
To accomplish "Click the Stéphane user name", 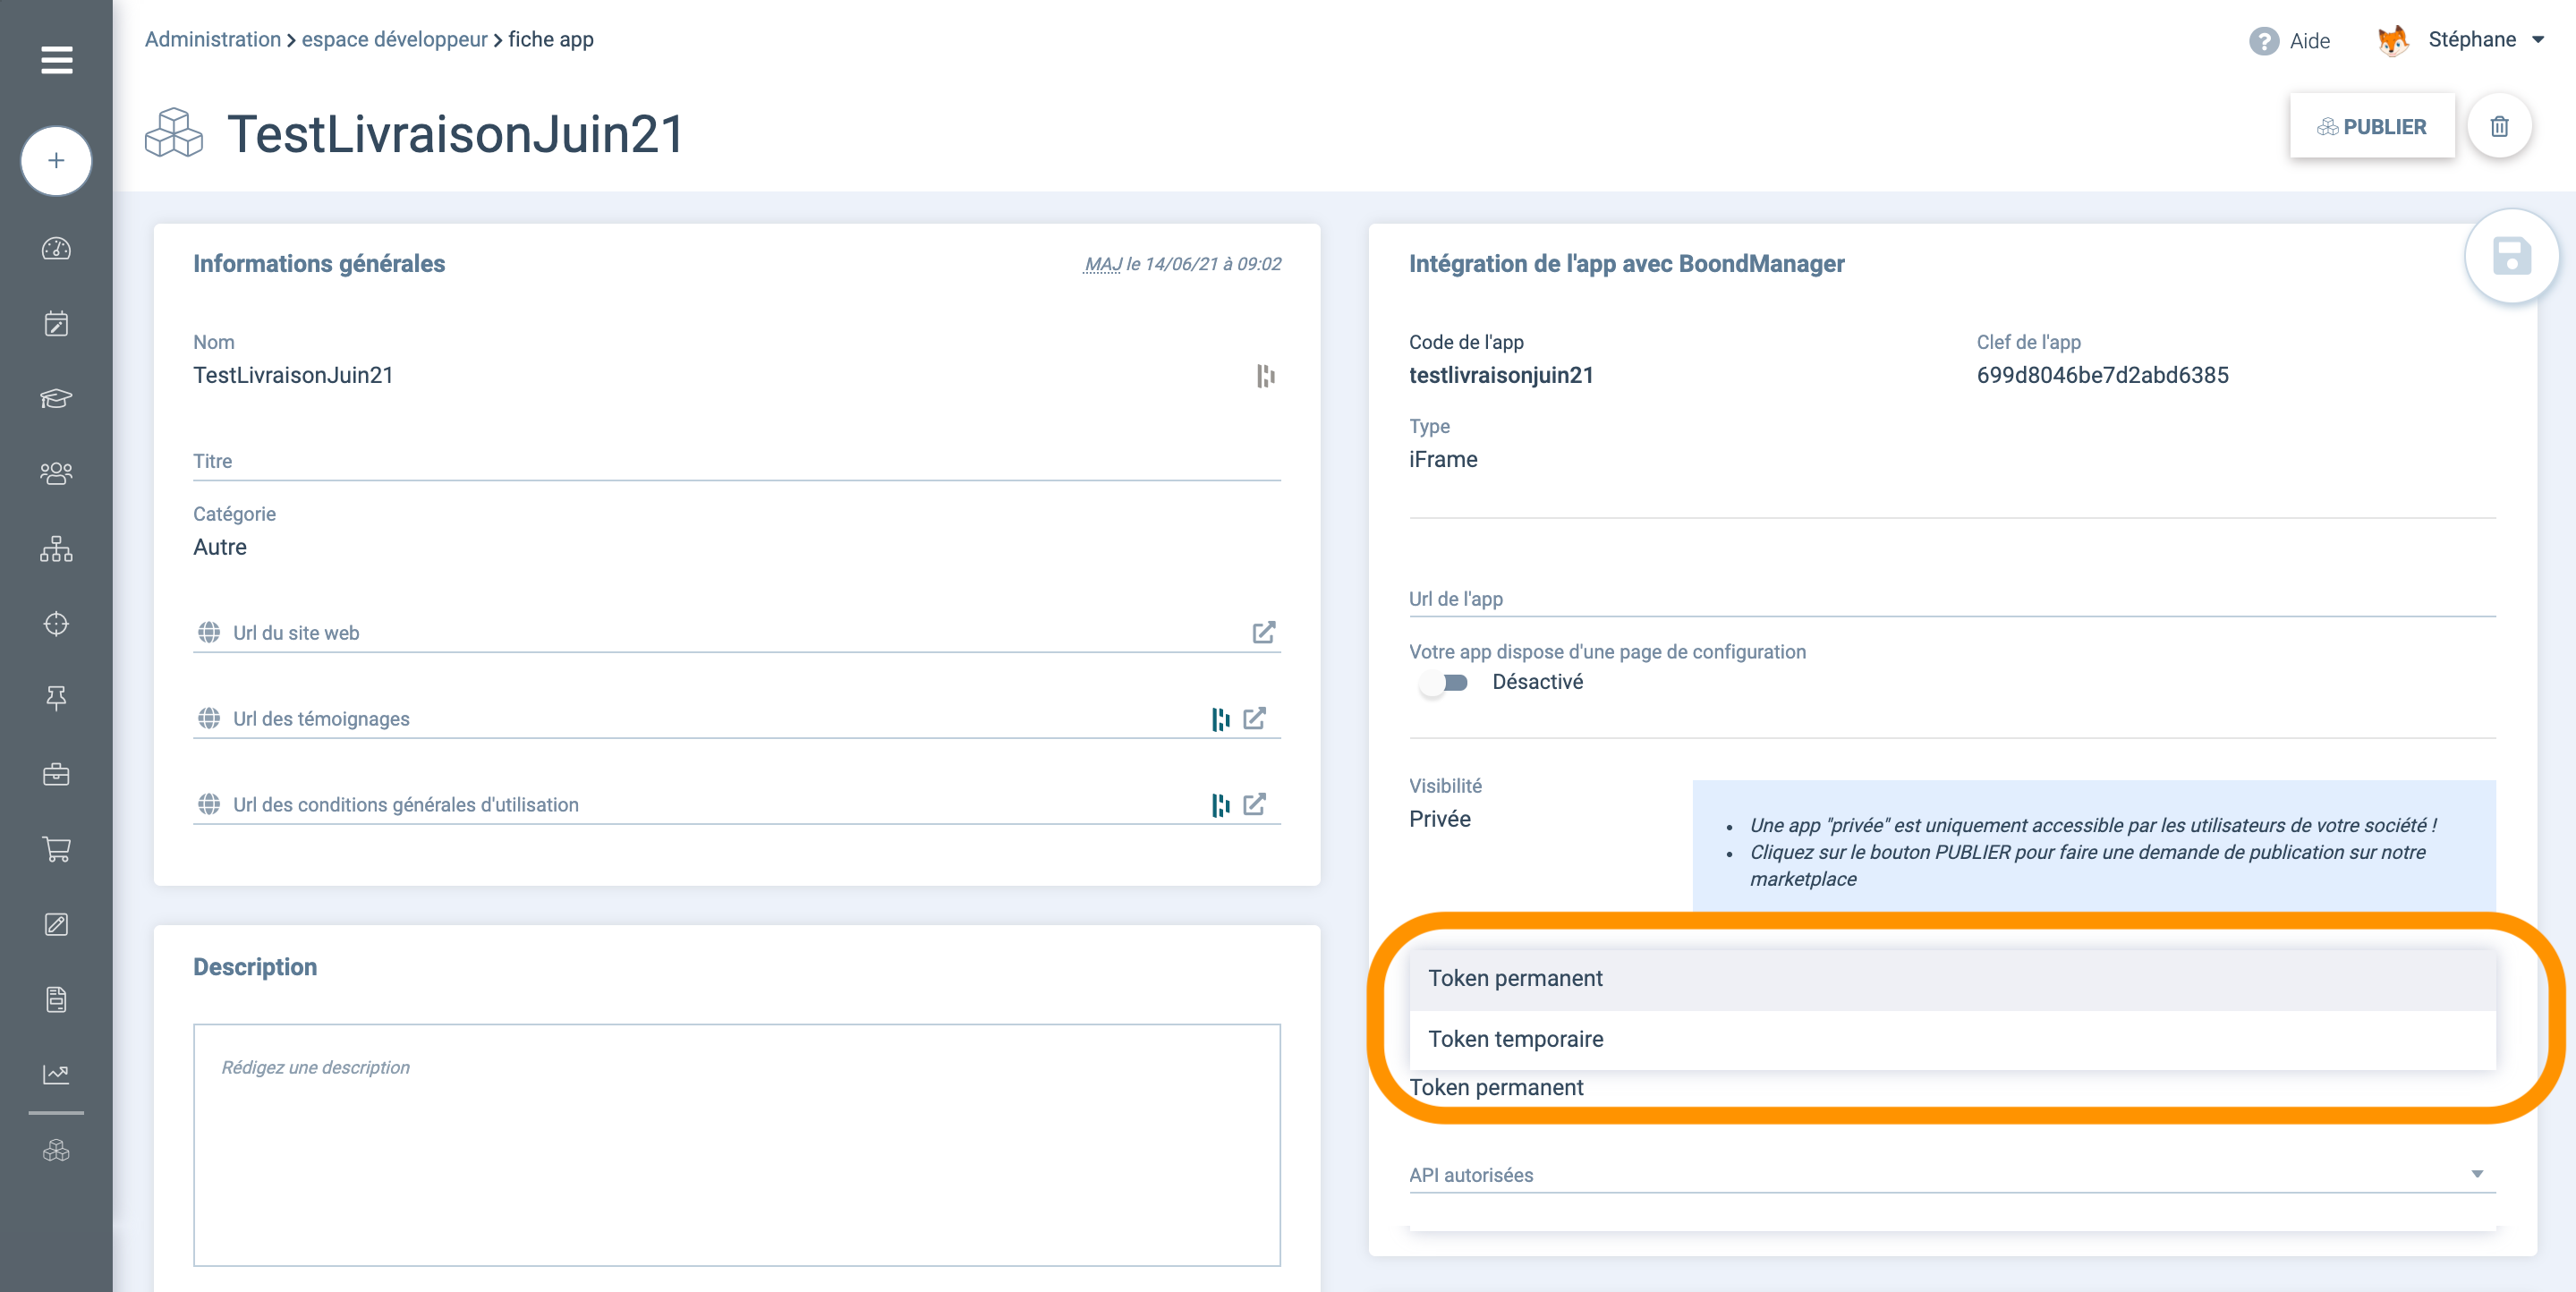I will coord(2472,39).
